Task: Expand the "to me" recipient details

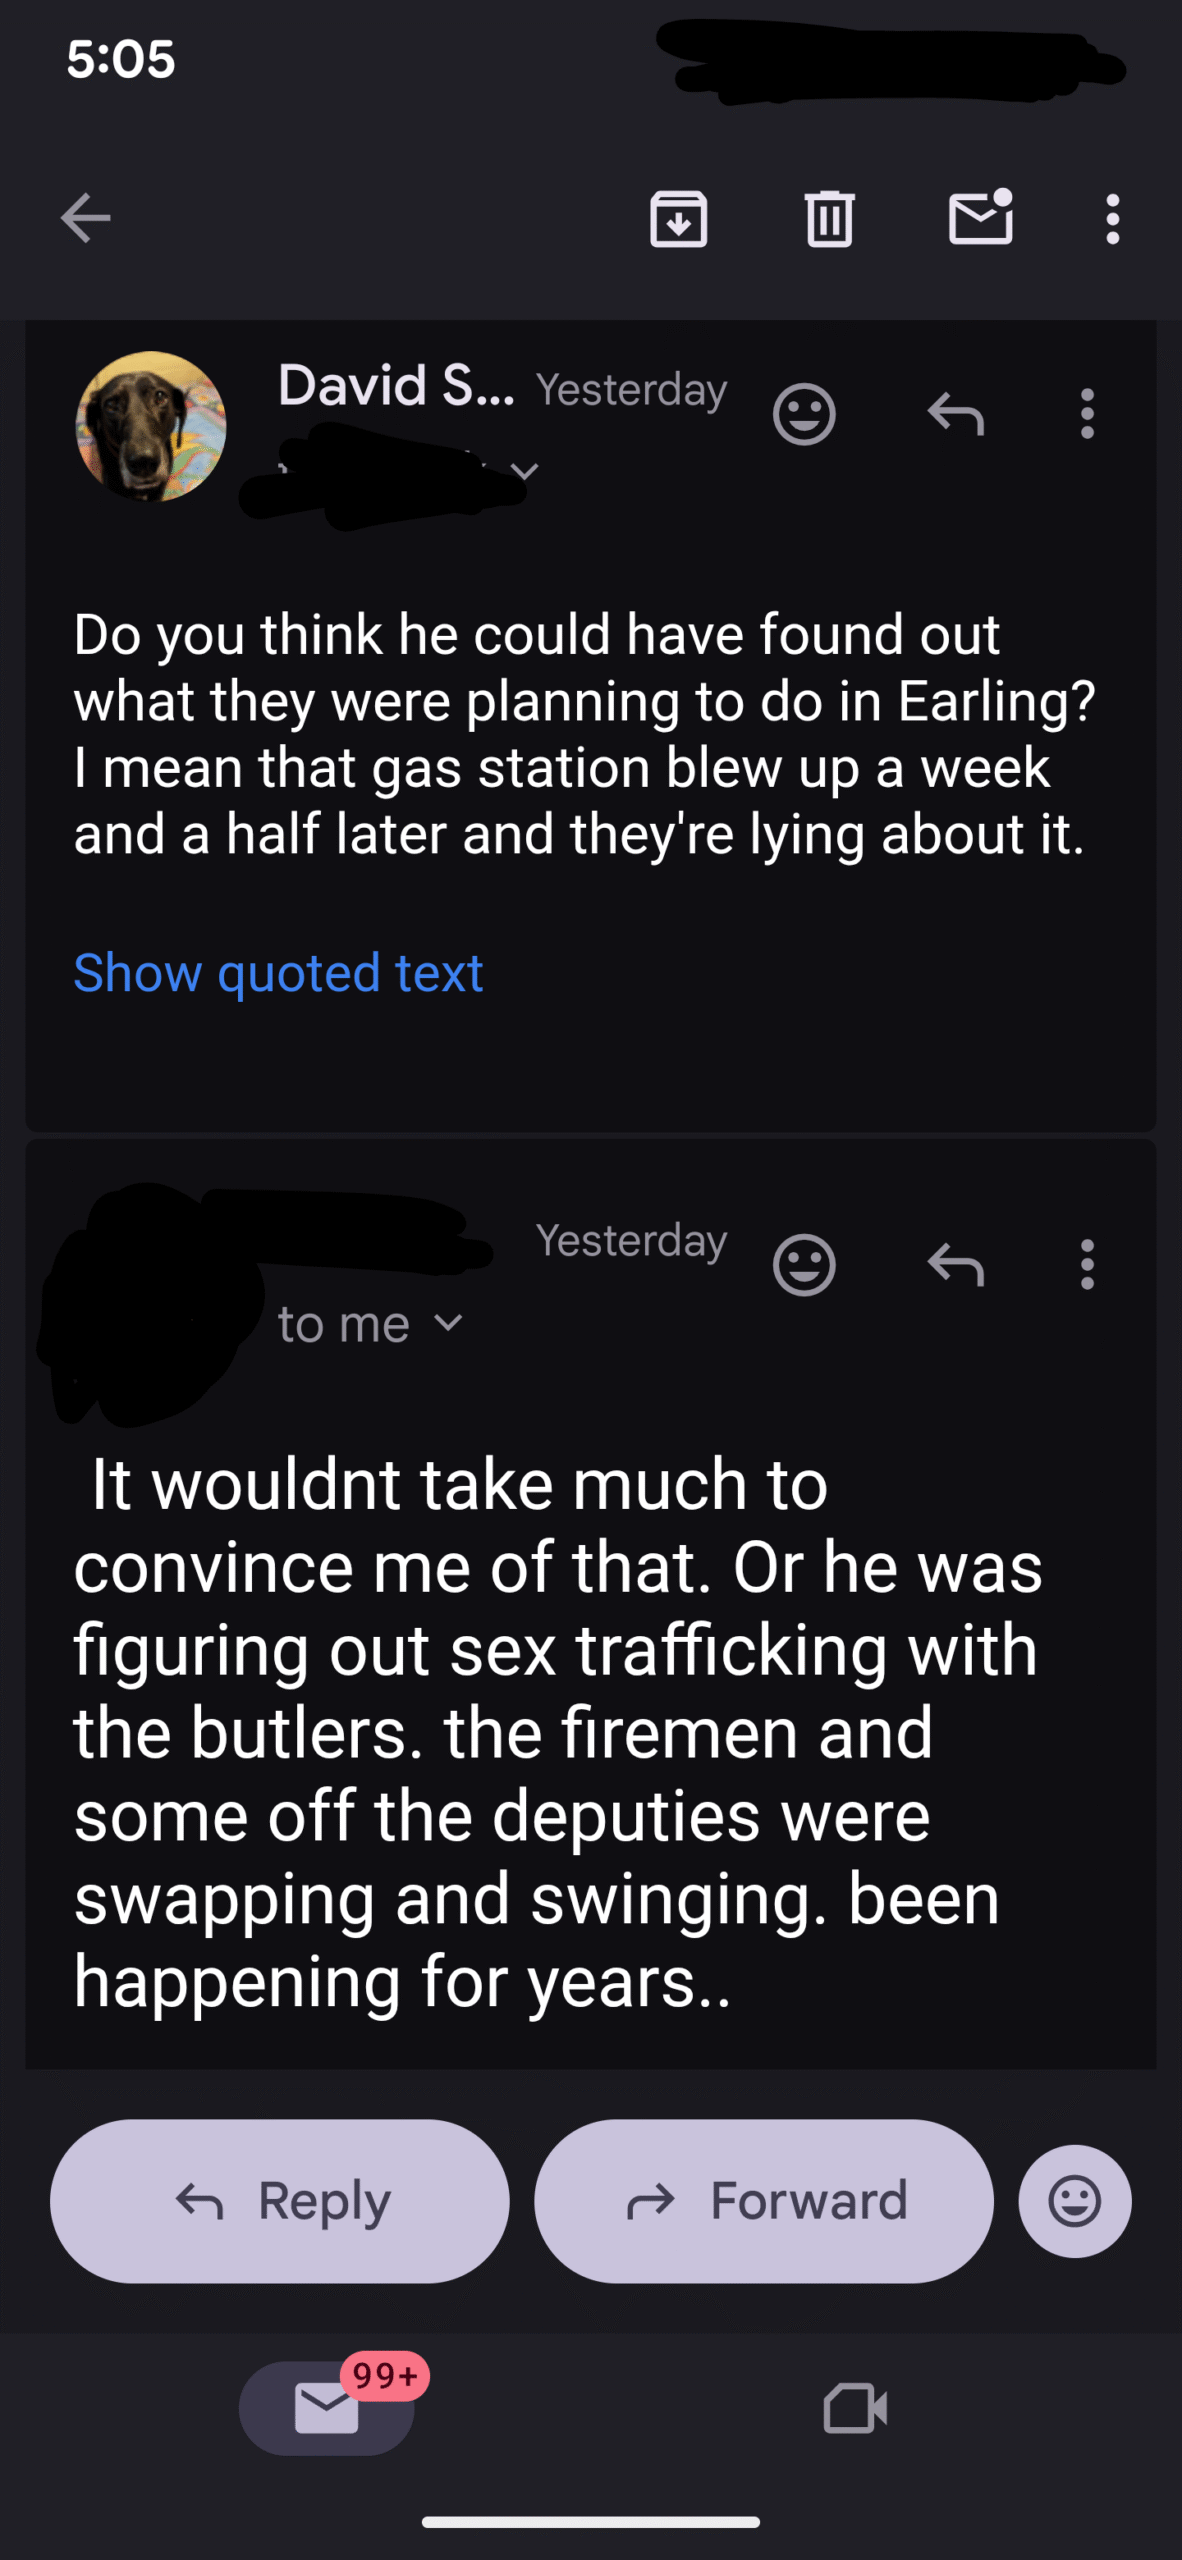Action: pyautogui.click(x=370, y=1324)
